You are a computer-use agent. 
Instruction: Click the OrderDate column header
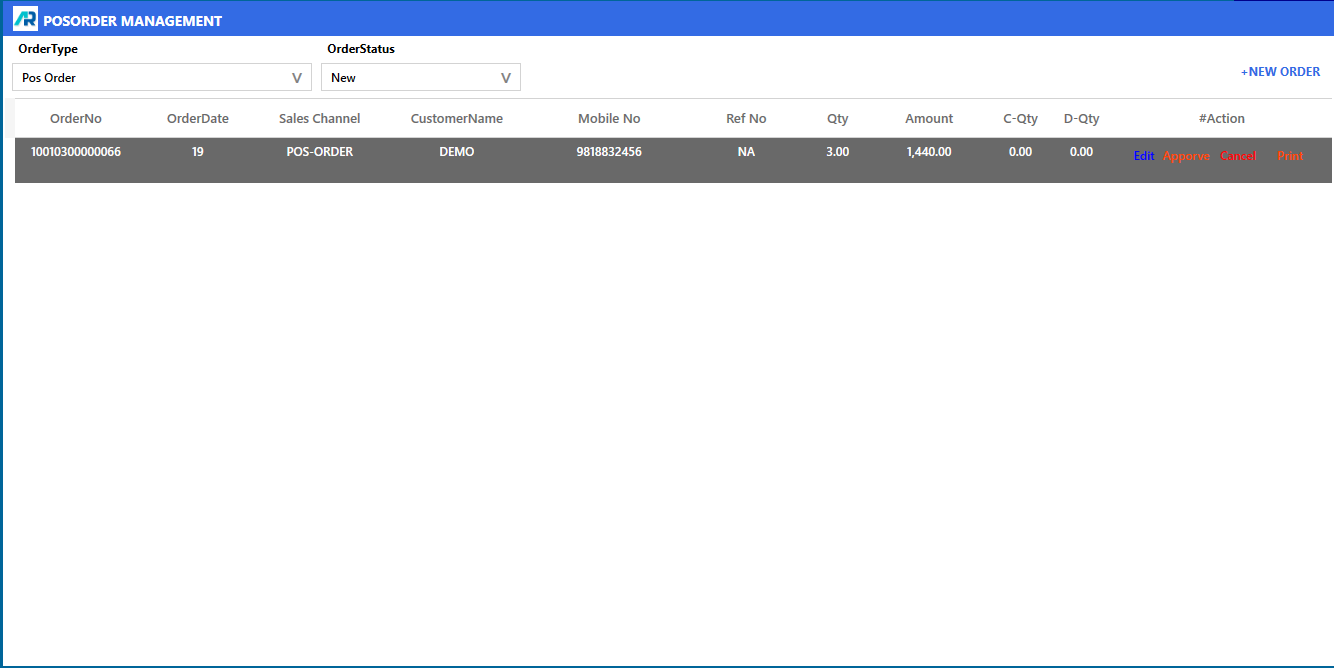198,118
